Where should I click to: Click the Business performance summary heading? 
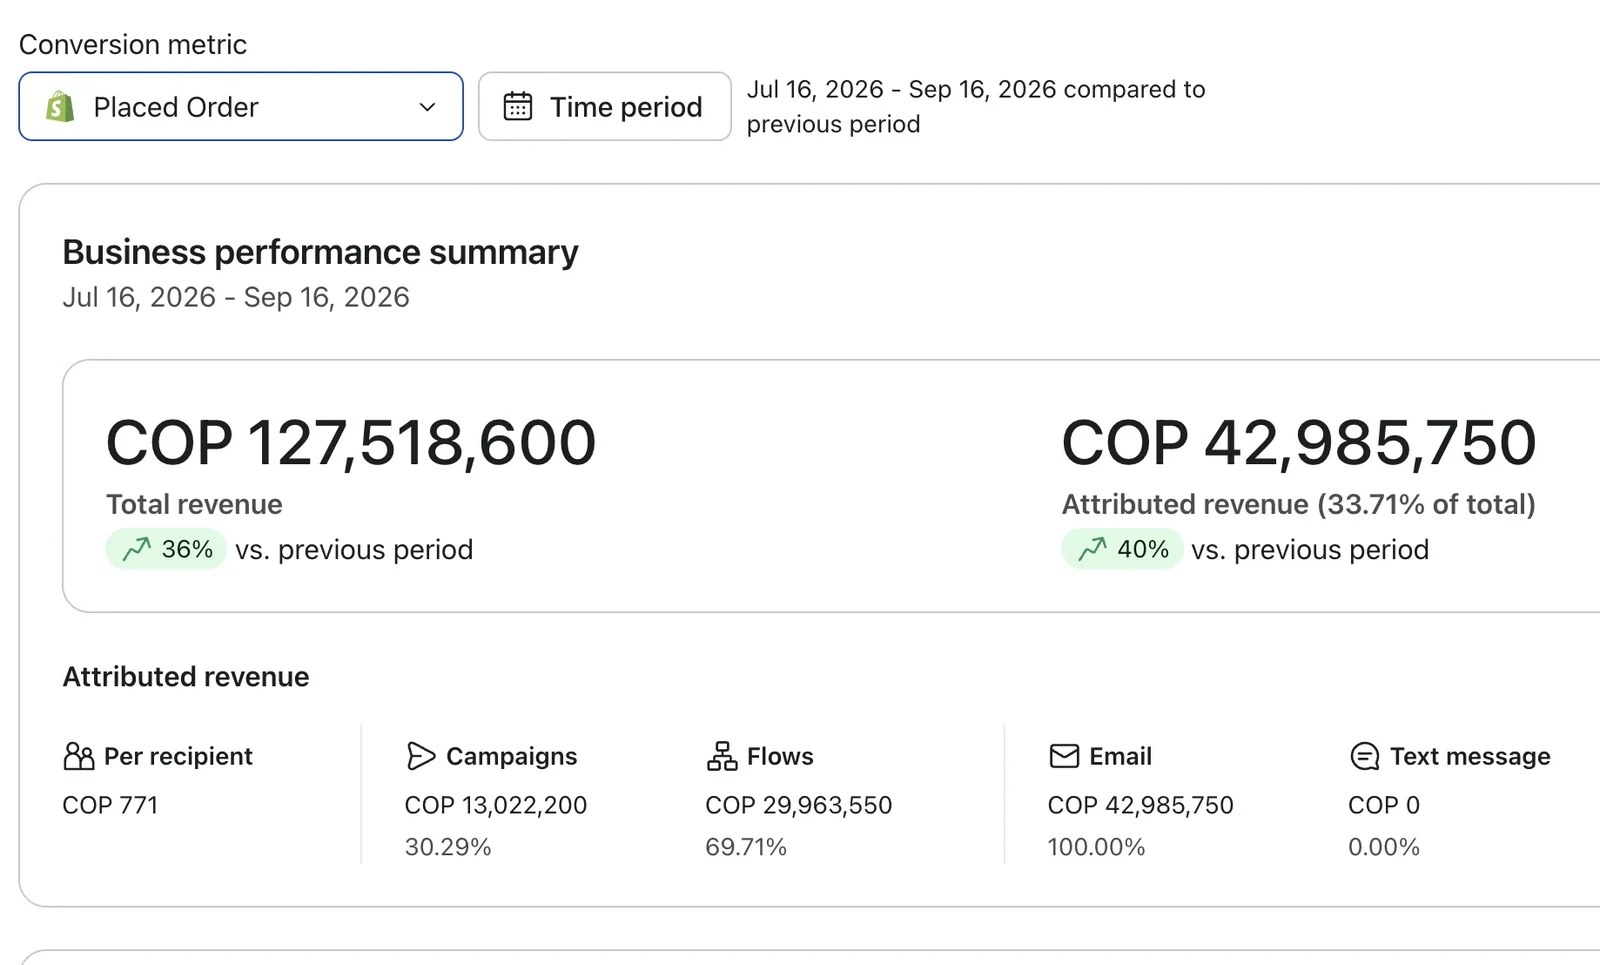(x=320, y=252)
